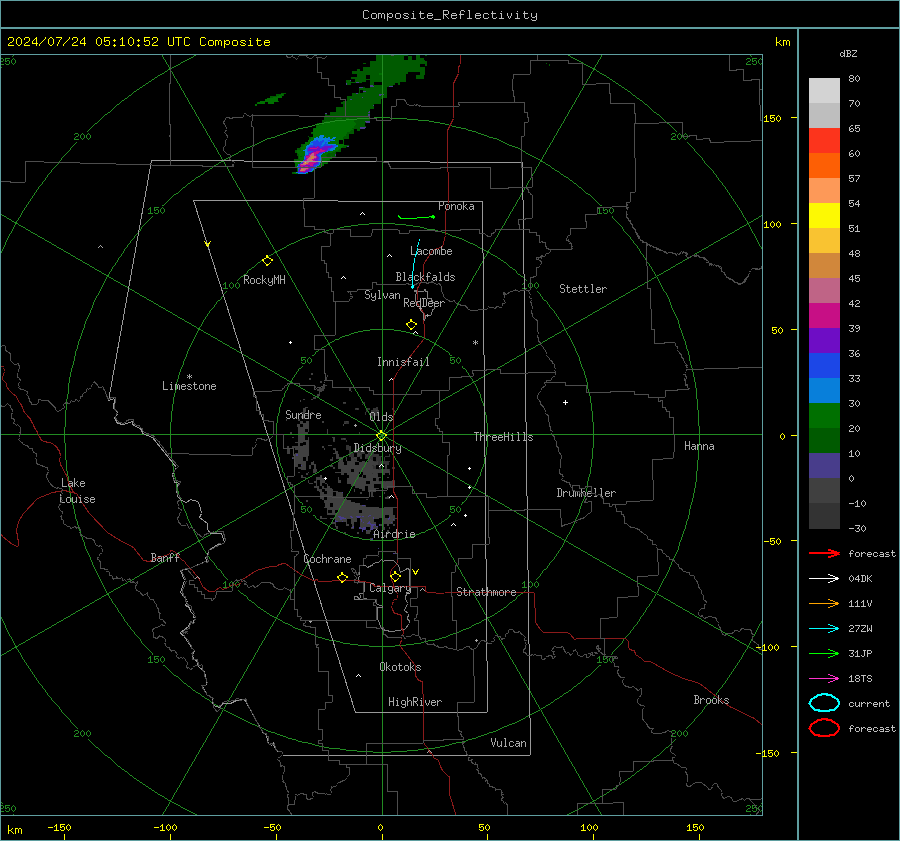Click the 'HighRiver' map label

pos(415,702)
